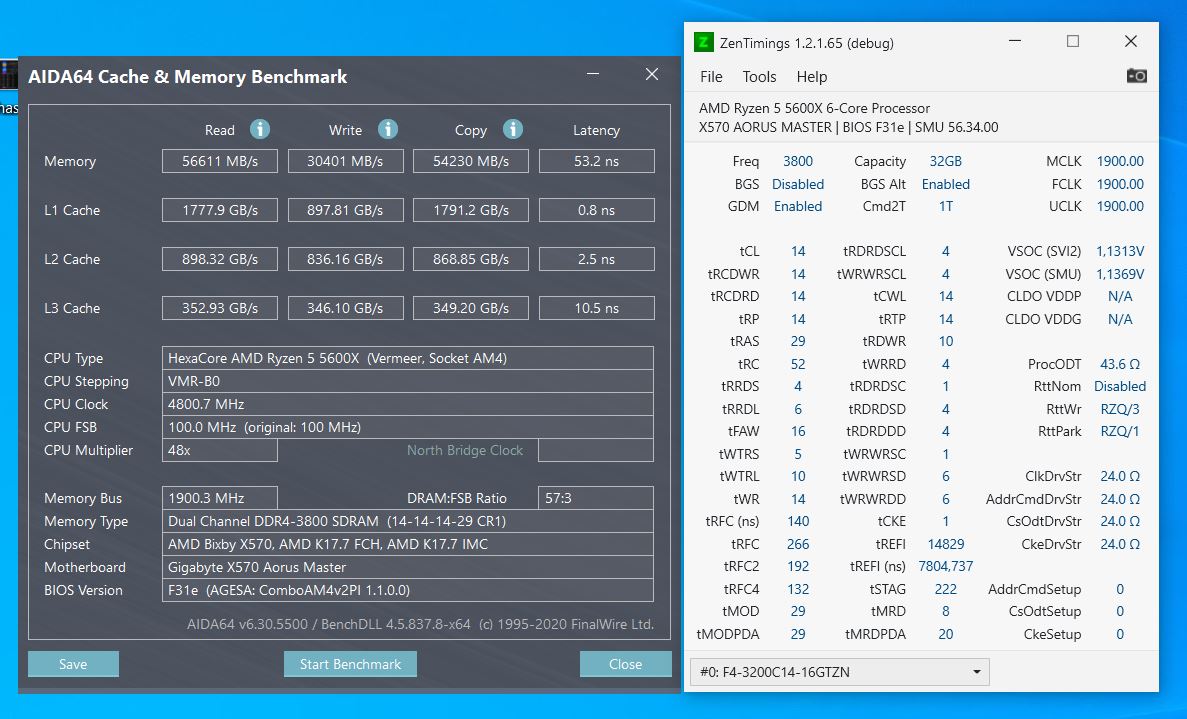Click L2 Cache Read value 898.32 GB/s
1187x719 pixels.
click(220, 260)
